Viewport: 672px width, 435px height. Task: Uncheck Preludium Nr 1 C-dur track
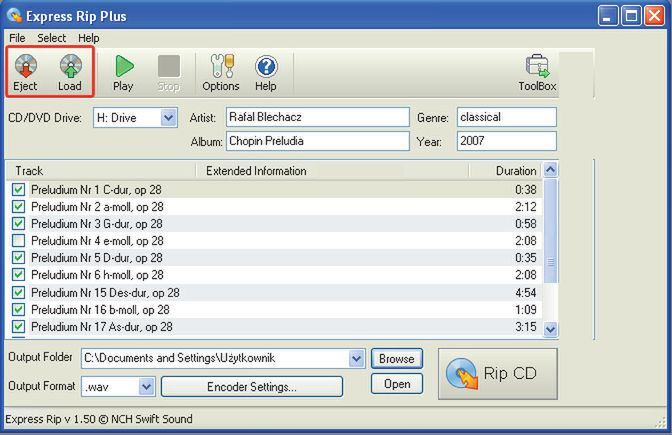coord(18,189)
